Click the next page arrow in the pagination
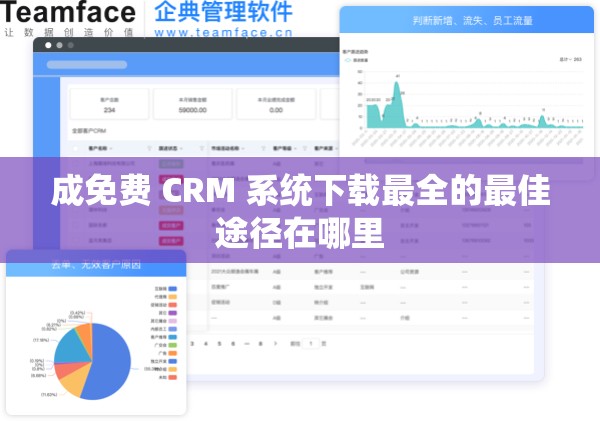Image resolution: width=600 pixels, height=421 pixels. click(x=275, y=344)
